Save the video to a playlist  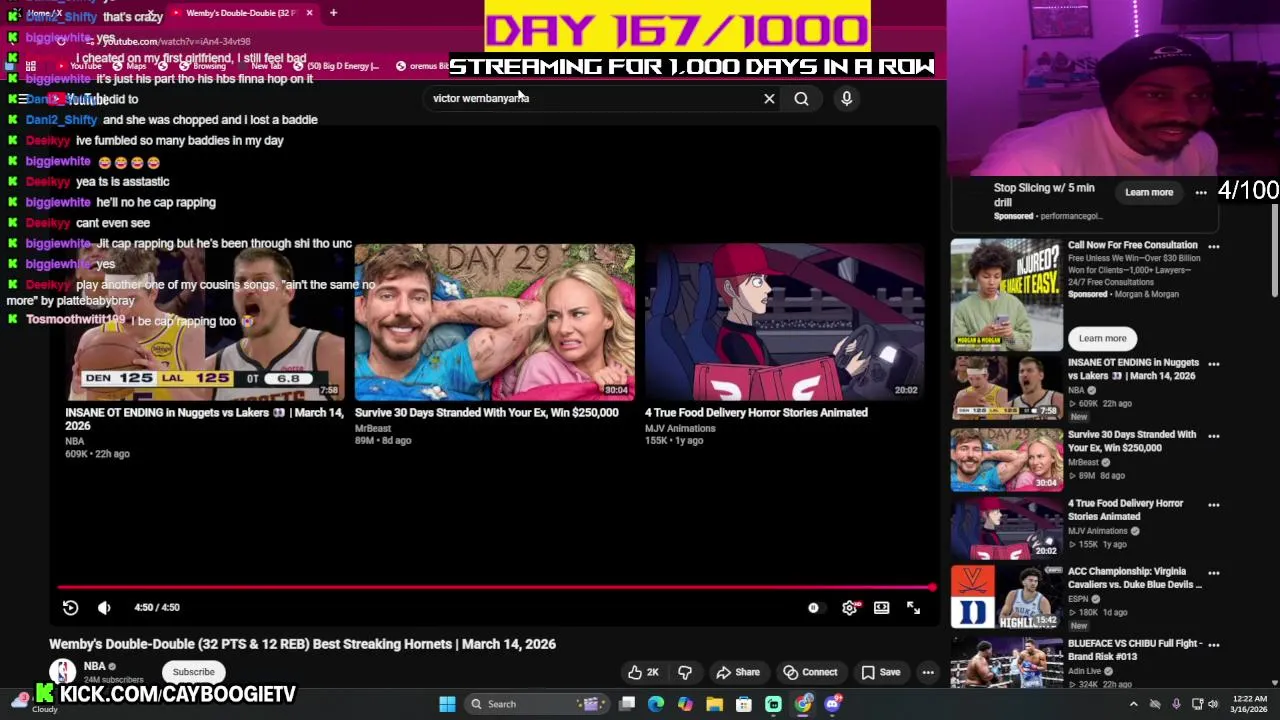880,672
